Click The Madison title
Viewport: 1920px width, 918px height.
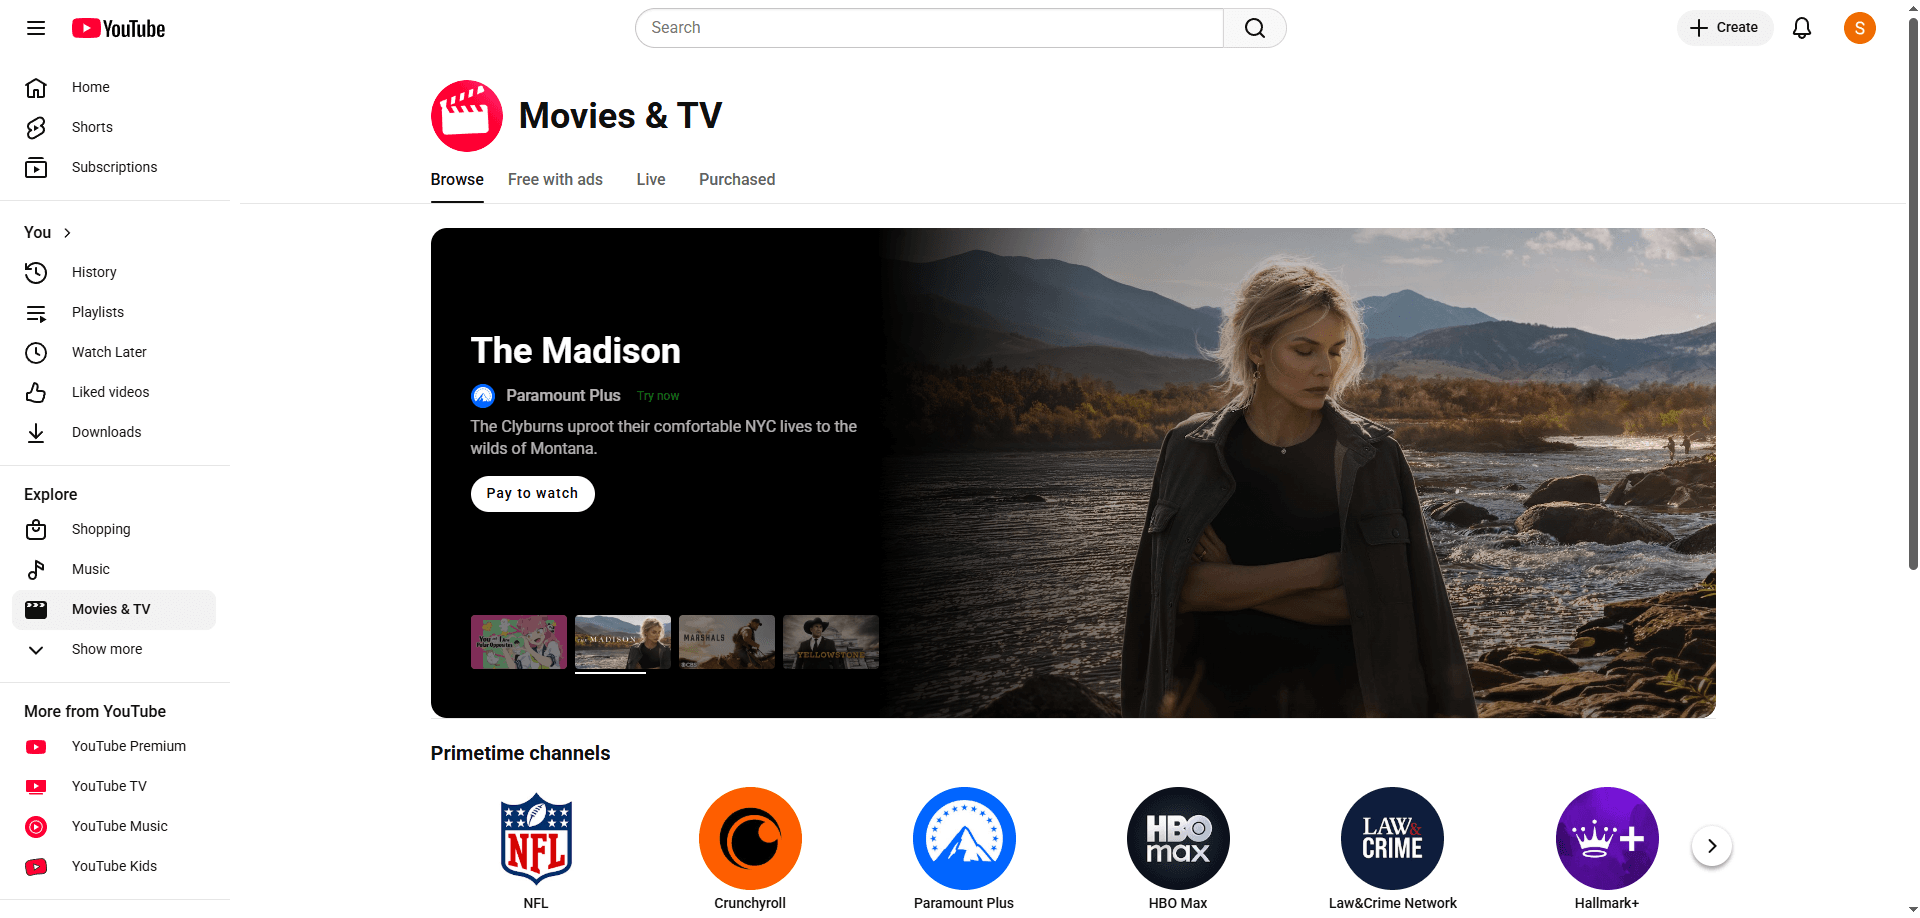pyautogui.click(x=576, y=351)
